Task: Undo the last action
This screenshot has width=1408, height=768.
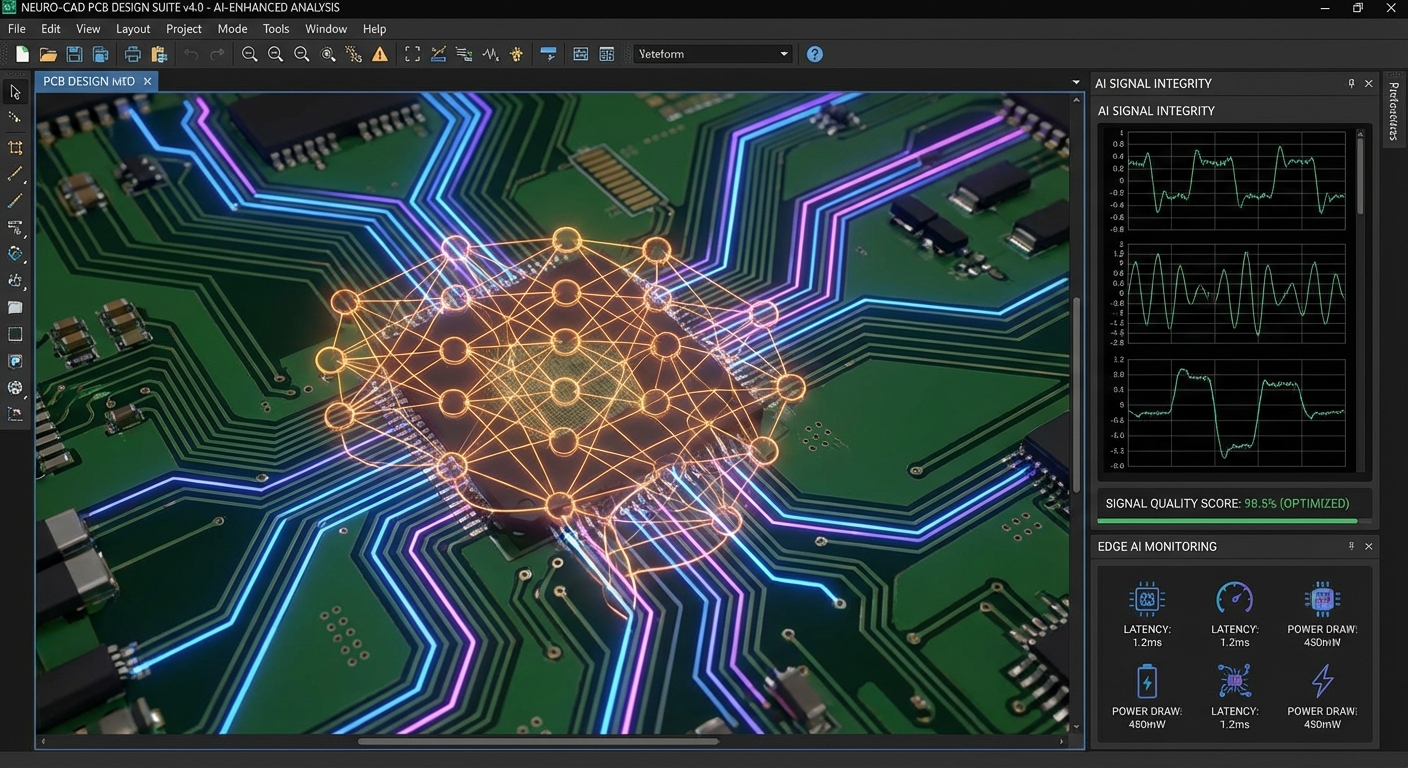Action: pos(191,54)
